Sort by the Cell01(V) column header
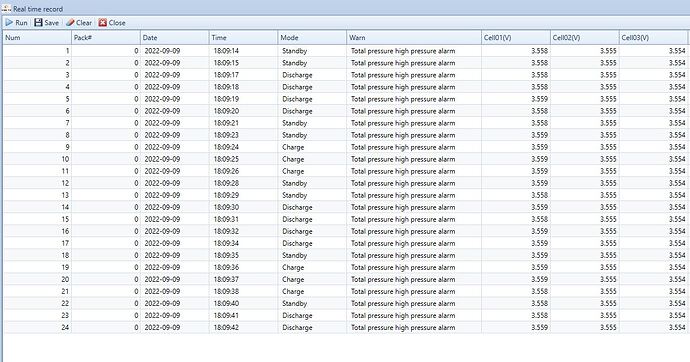 tap(516, 37)
